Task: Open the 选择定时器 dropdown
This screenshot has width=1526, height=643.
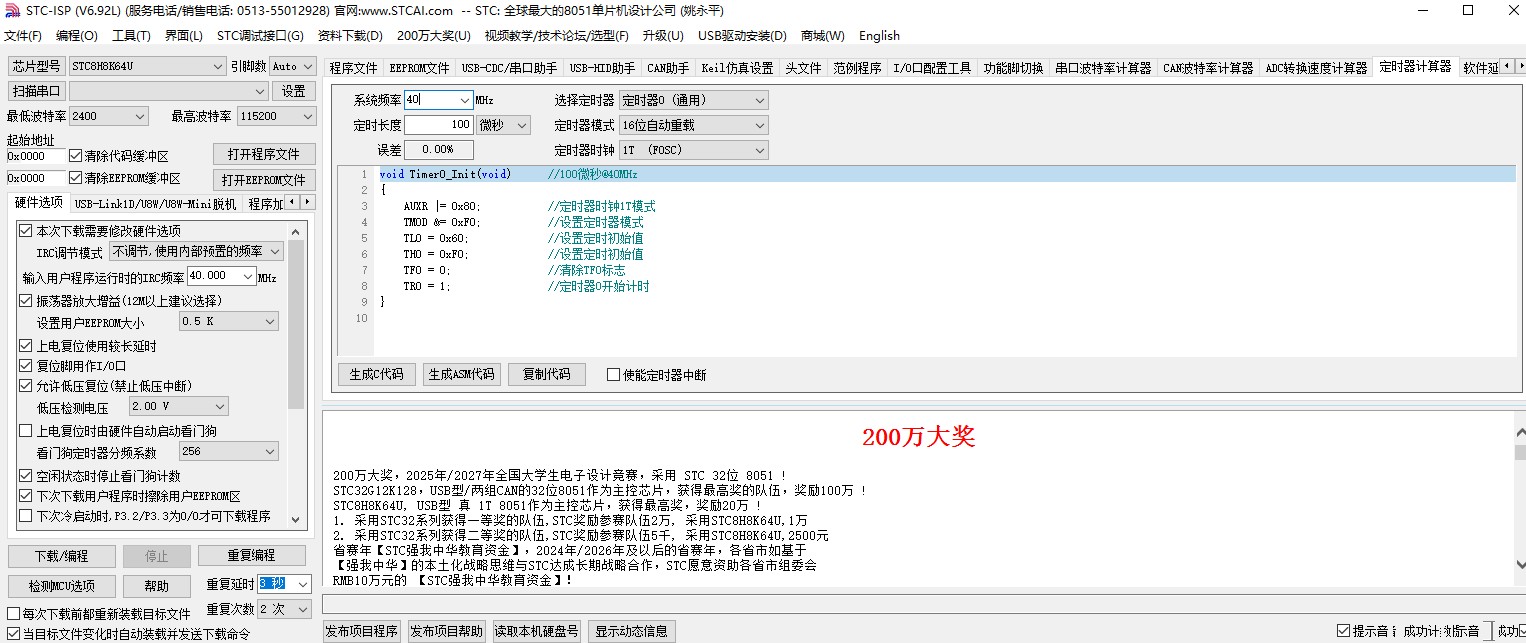Action: point(693,100)
